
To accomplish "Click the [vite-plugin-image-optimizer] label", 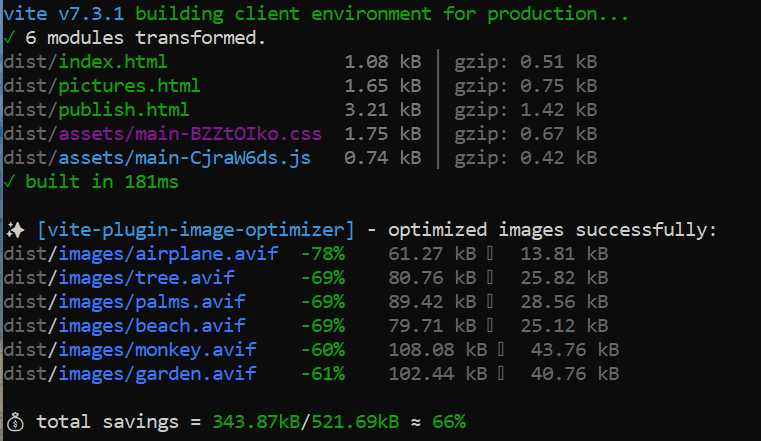I will [x=196, y=230].
